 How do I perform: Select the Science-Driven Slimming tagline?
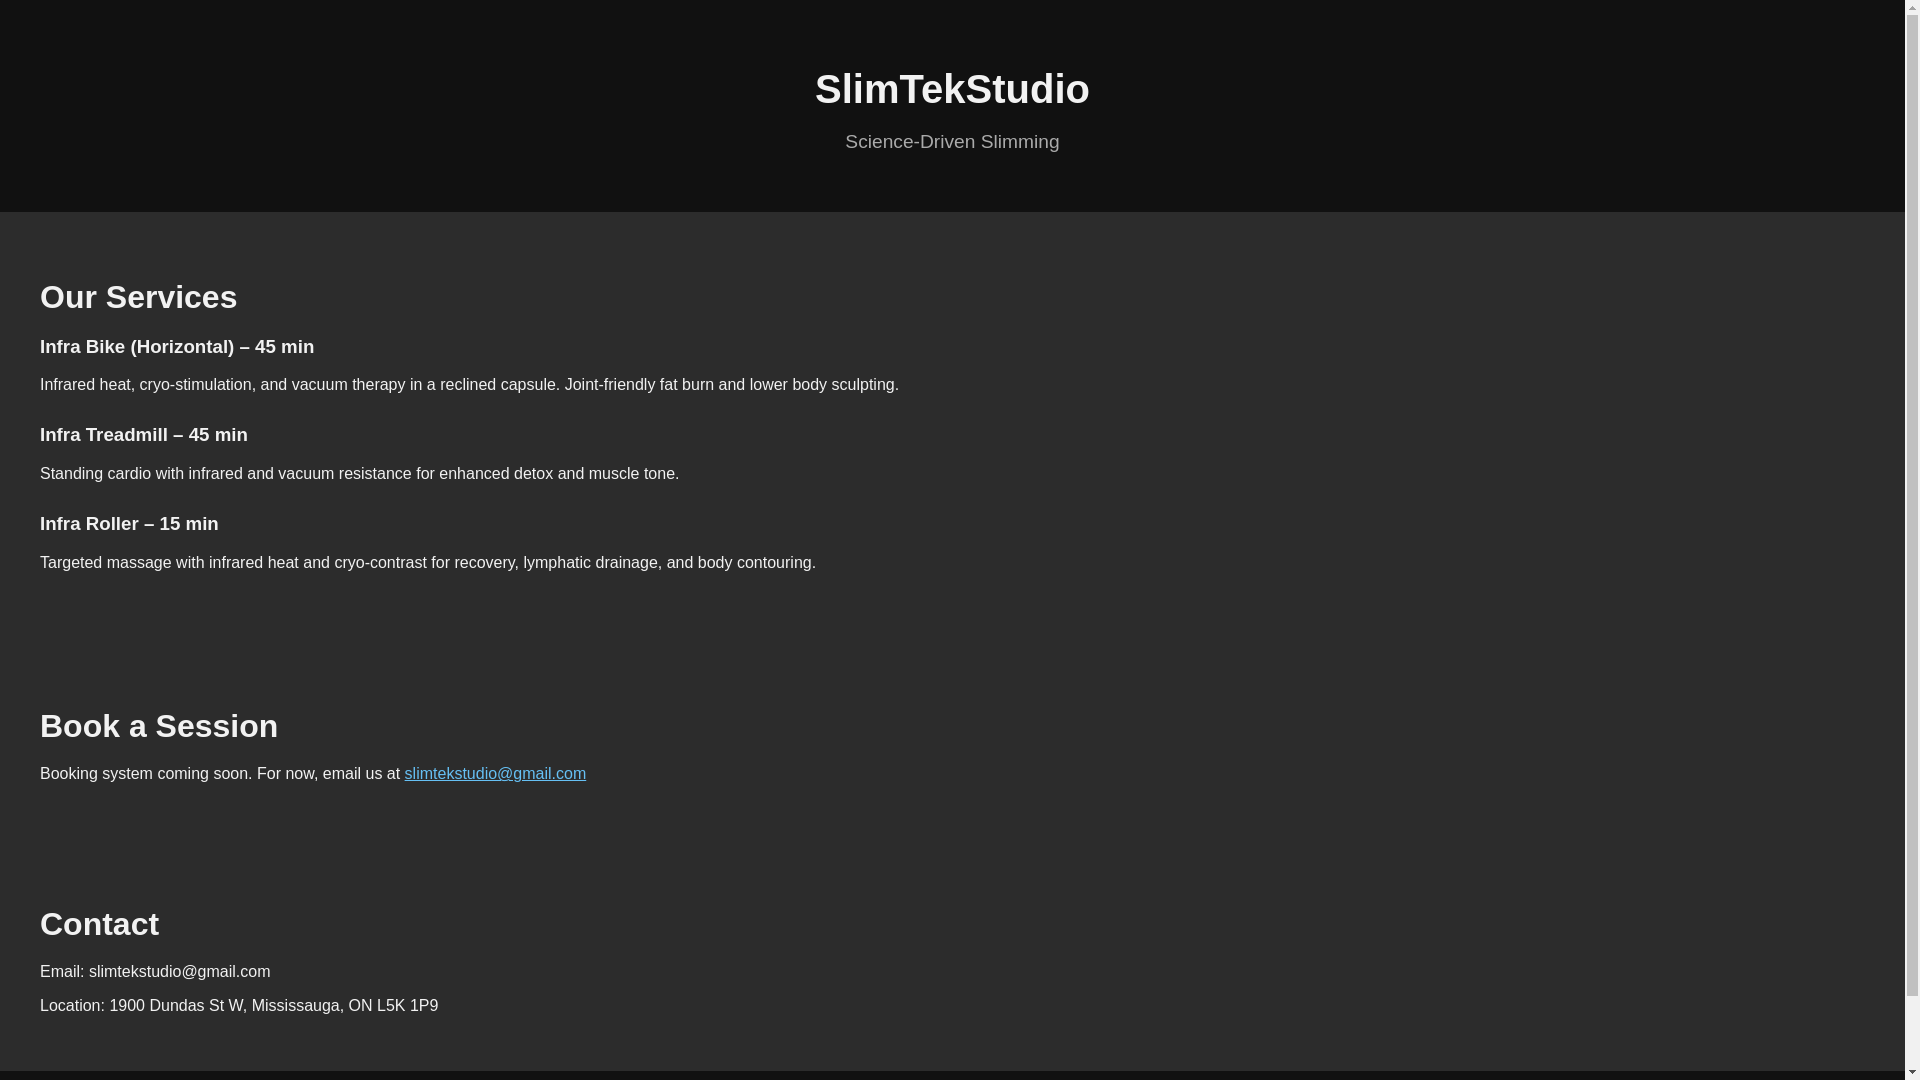[952, 141]
